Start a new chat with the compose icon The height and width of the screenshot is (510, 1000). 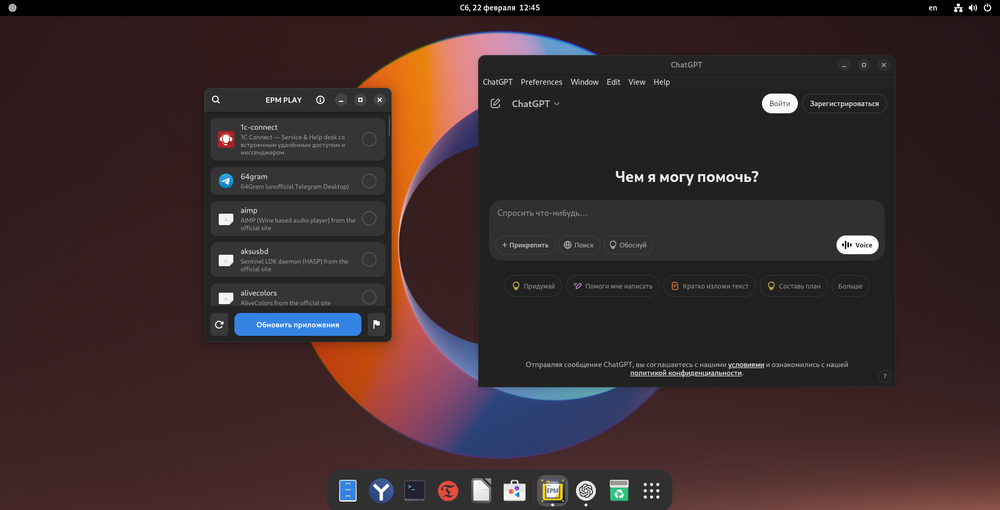click(x=495, y=104)
